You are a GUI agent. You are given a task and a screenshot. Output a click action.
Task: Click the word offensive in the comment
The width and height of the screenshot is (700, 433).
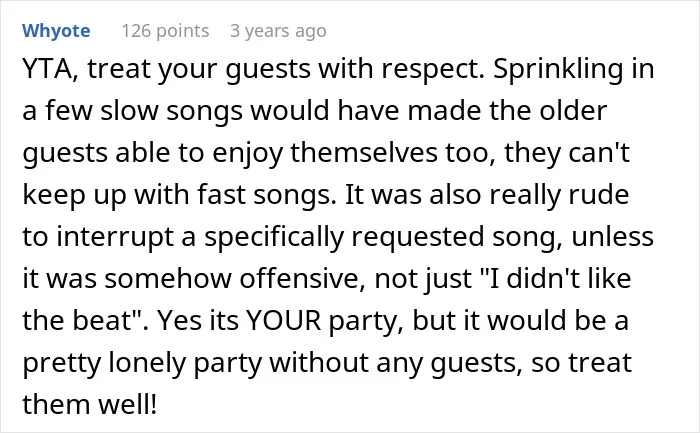click(x=304, y=279)
